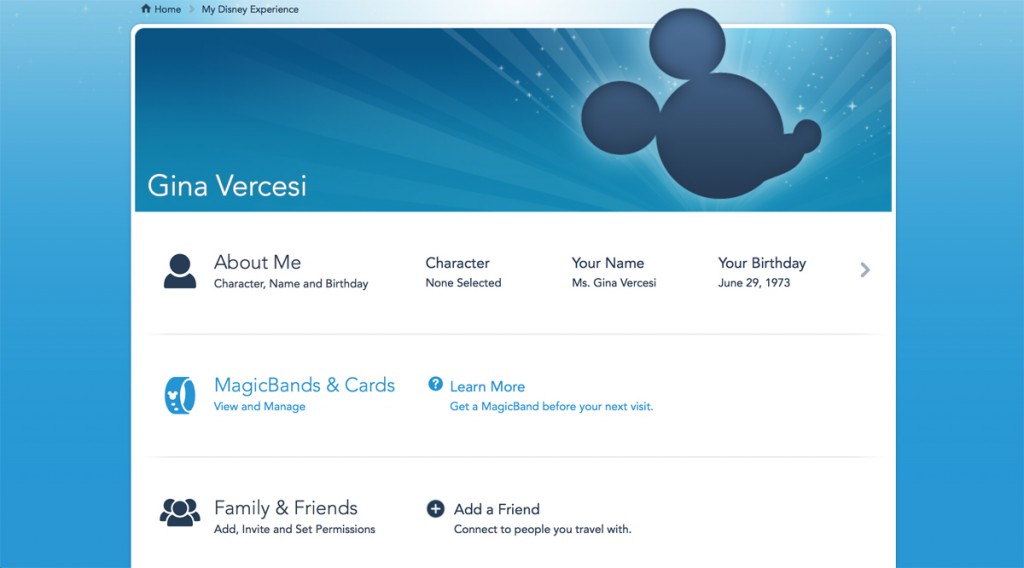Viewport: 1024px width, 568px height.
Task: Go to Home breadcrumb link
Action: pos(167,9)
